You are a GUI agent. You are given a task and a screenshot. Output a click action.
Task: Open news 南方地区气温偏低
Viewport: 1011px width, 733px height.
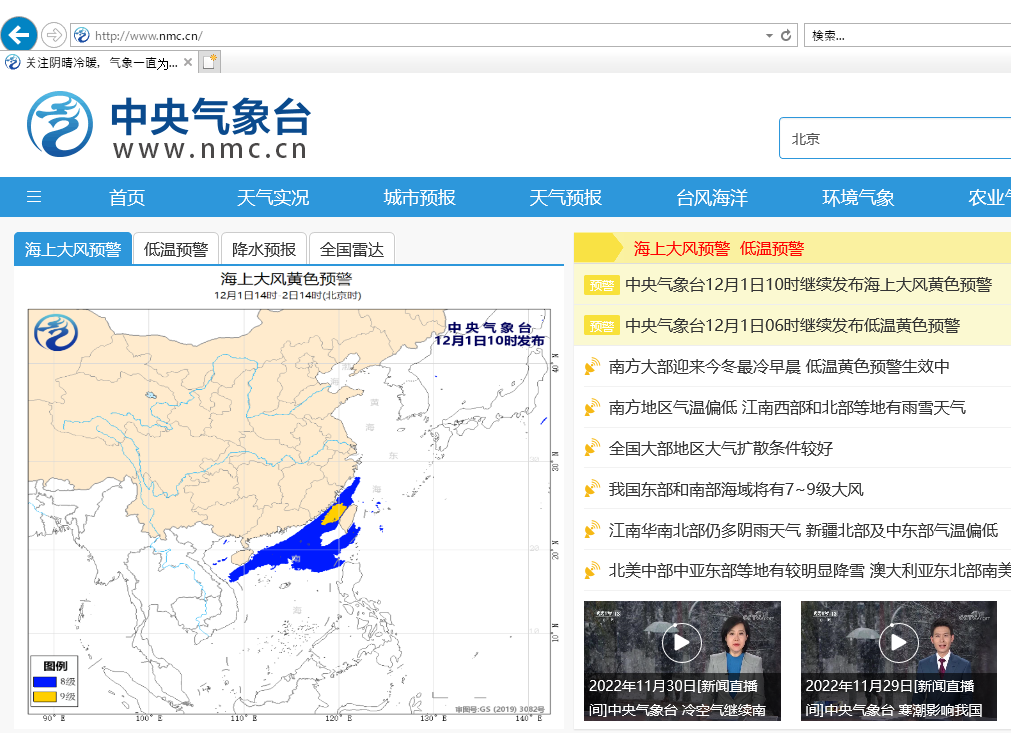click(x=787, y=407)
